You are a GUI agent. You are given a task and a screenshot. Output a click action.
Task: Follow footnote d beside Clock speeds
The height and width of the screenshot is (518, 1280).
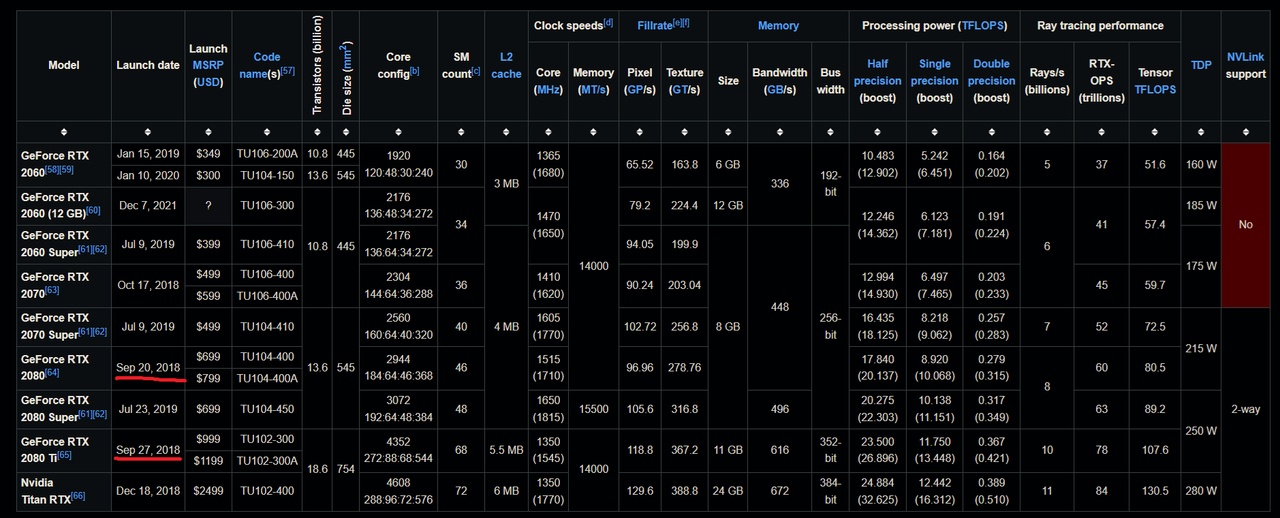tap(608, 21)
